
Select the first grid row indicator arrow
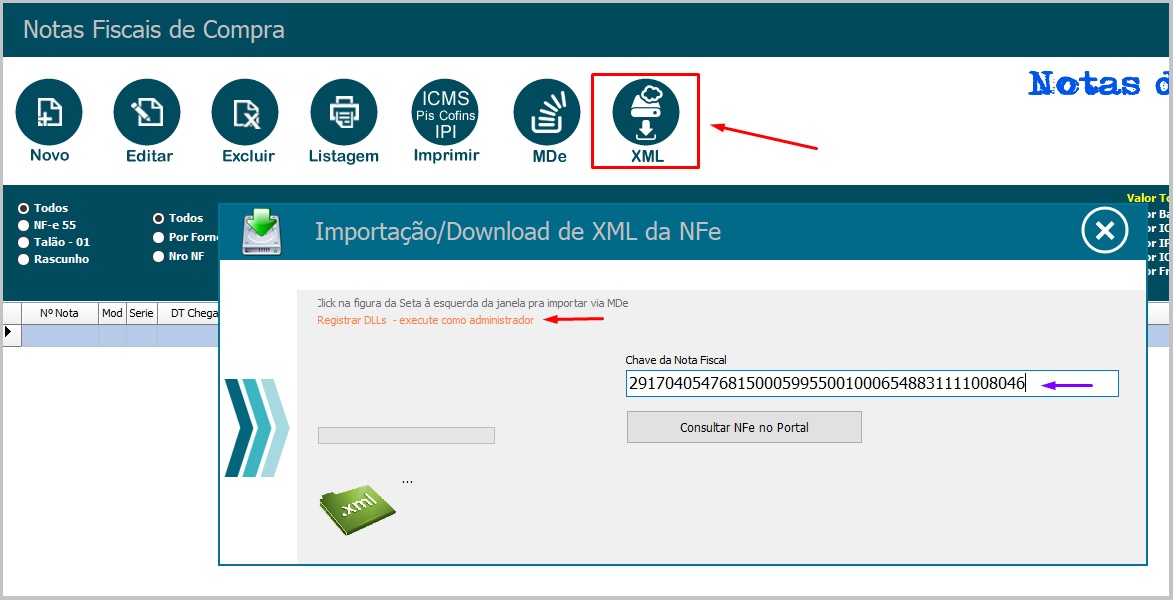(x=10, y=331)
